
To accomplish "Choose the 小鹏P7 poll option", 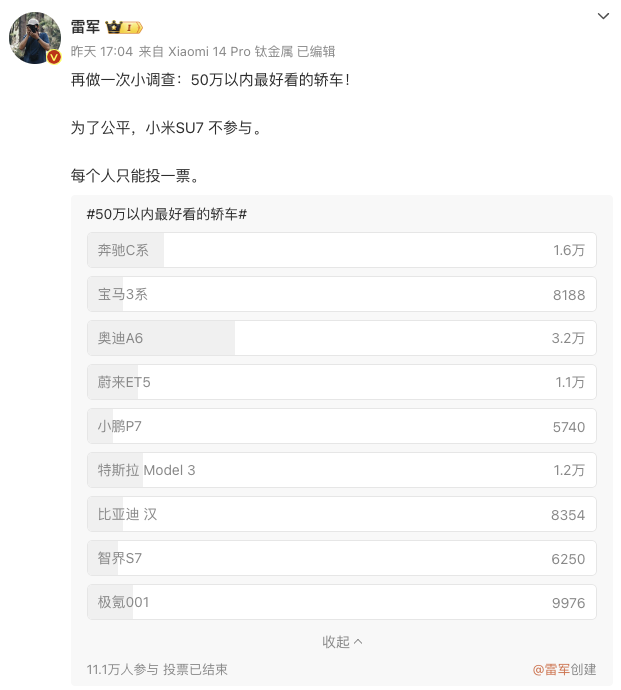I will point(342,426).
